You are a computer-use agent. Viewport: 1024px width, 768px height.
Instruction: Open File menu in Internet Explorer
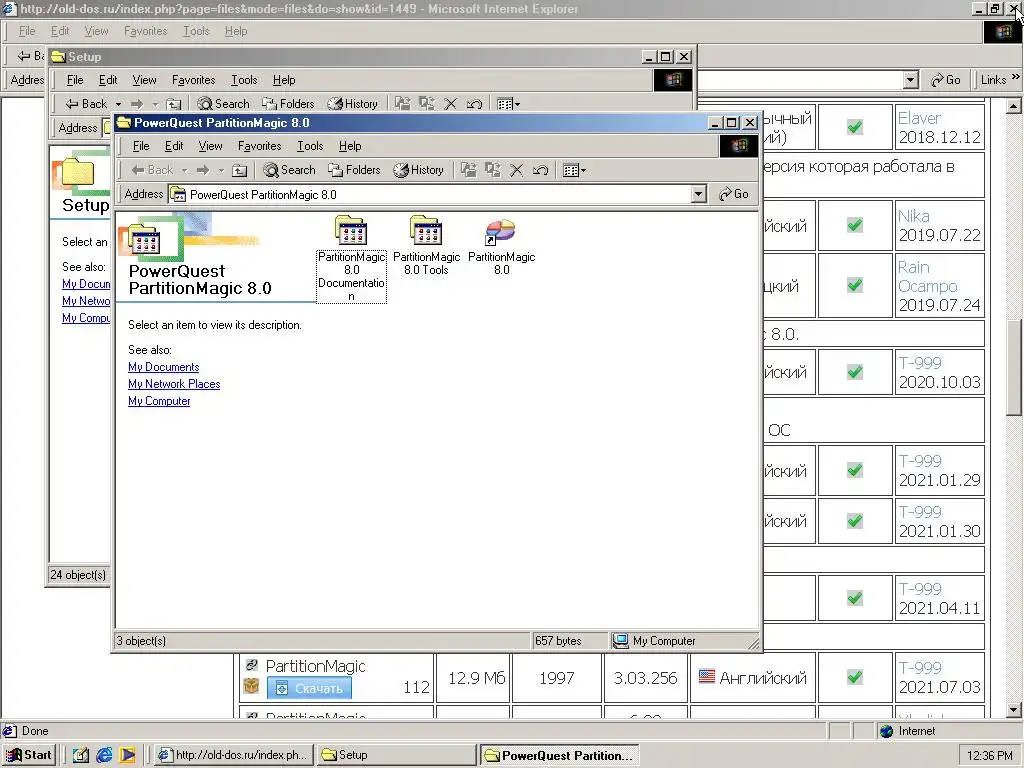tap(27, 31)
